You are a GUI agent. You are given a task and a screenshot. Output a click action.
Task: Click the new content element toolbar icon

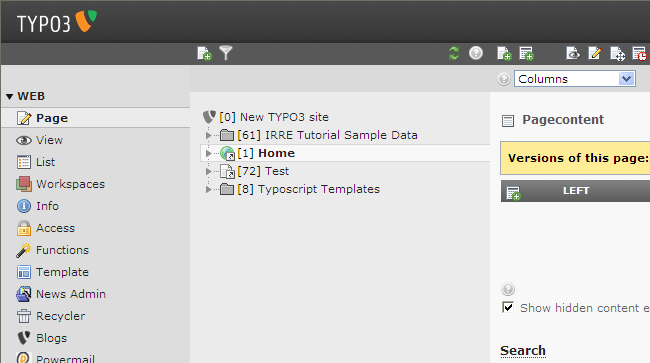tap(526, 53)
